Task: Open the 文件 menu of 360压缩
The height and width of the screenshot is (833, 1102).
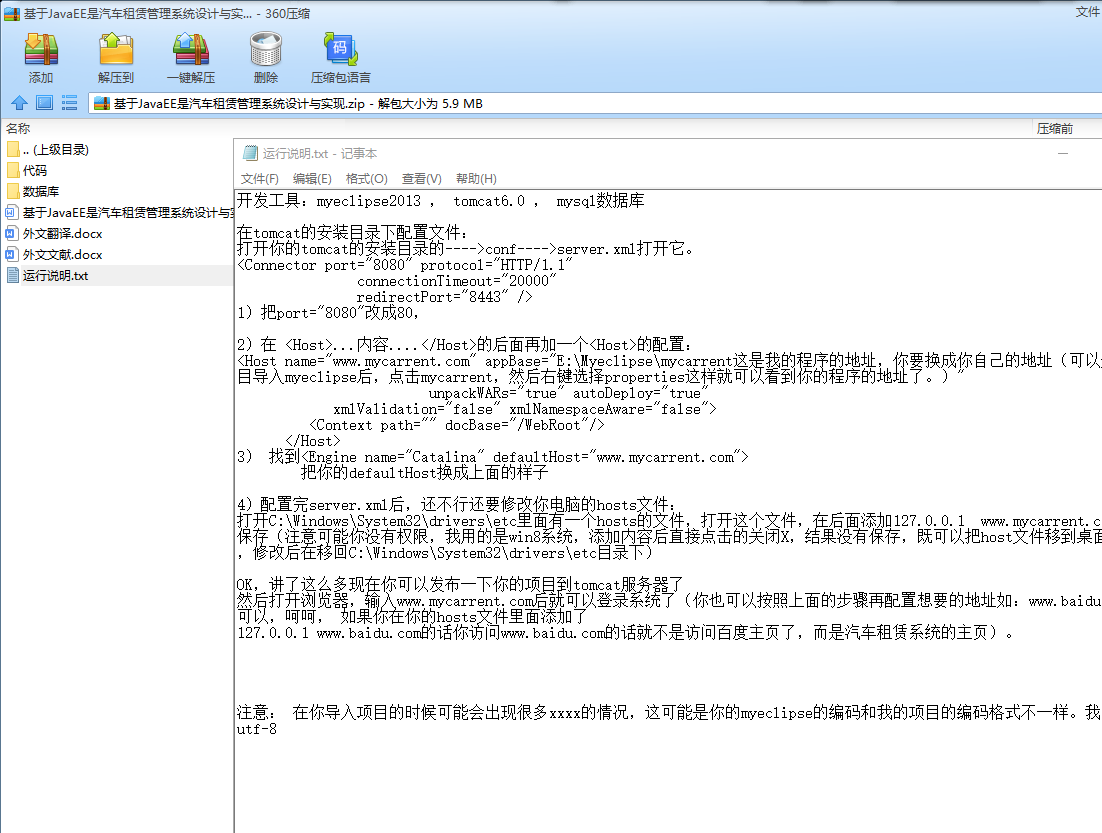Action: (x=1087, y=12)
